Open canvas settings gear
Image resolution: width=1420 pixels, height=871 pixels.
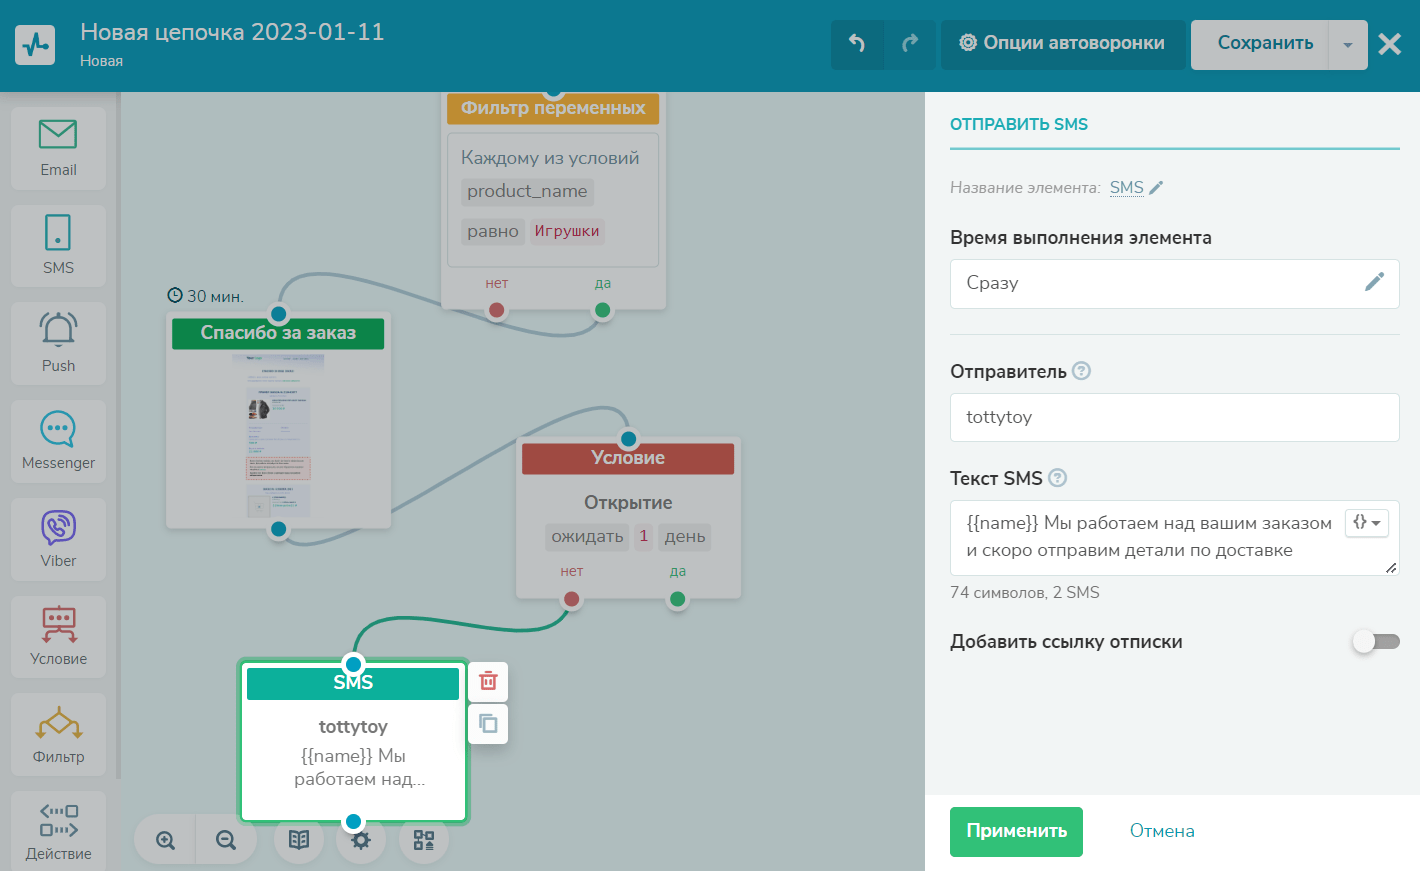pyautogui.click(x=361, y=840)
